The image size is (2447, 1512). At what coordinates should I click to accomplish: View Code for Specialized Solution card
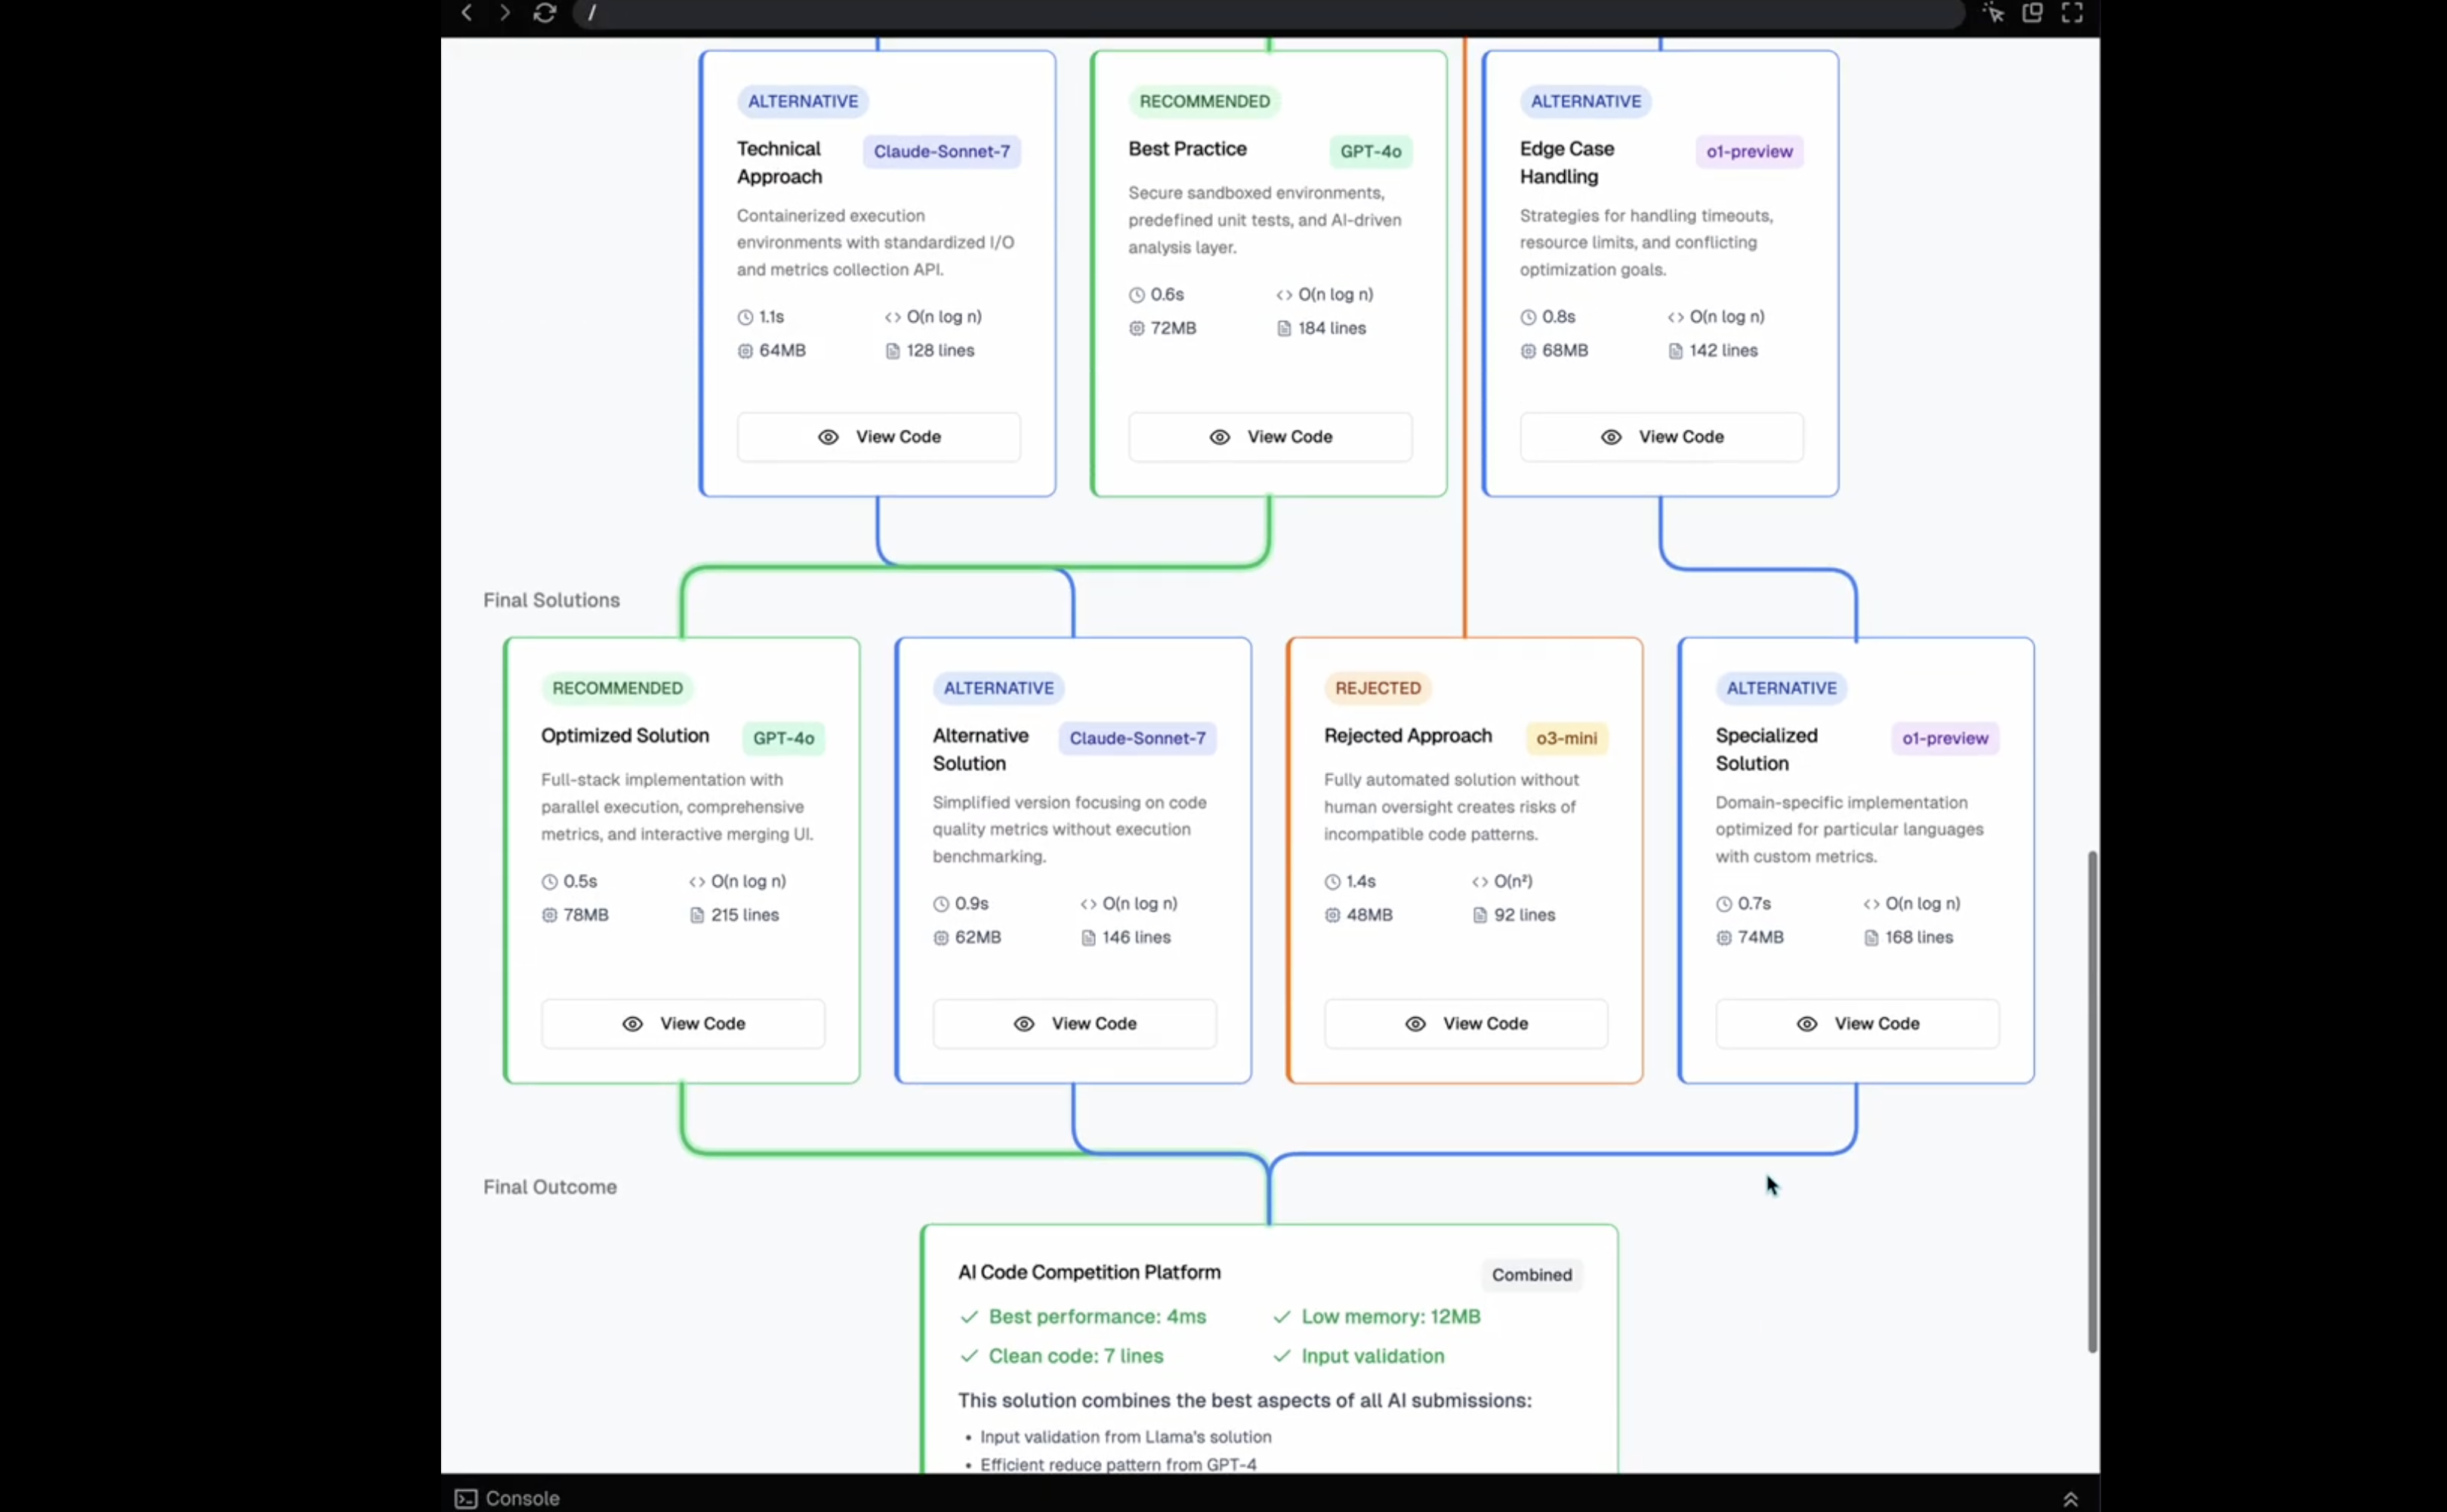pyautogui.click(x=1857, y=1024)
